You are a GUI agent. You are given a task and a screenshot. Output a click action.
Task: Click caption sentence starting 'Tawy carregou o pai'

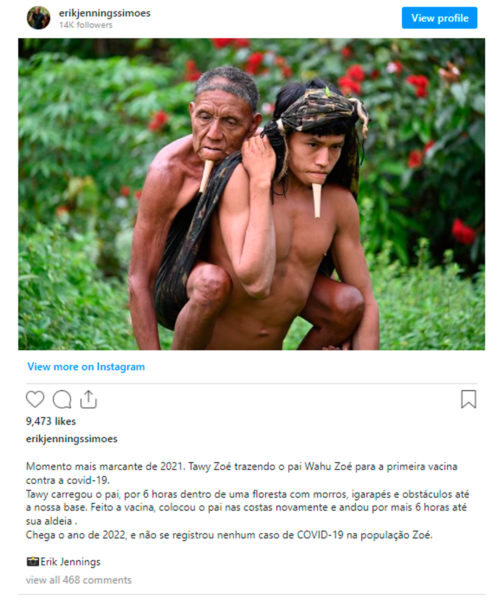pos(248,507)
